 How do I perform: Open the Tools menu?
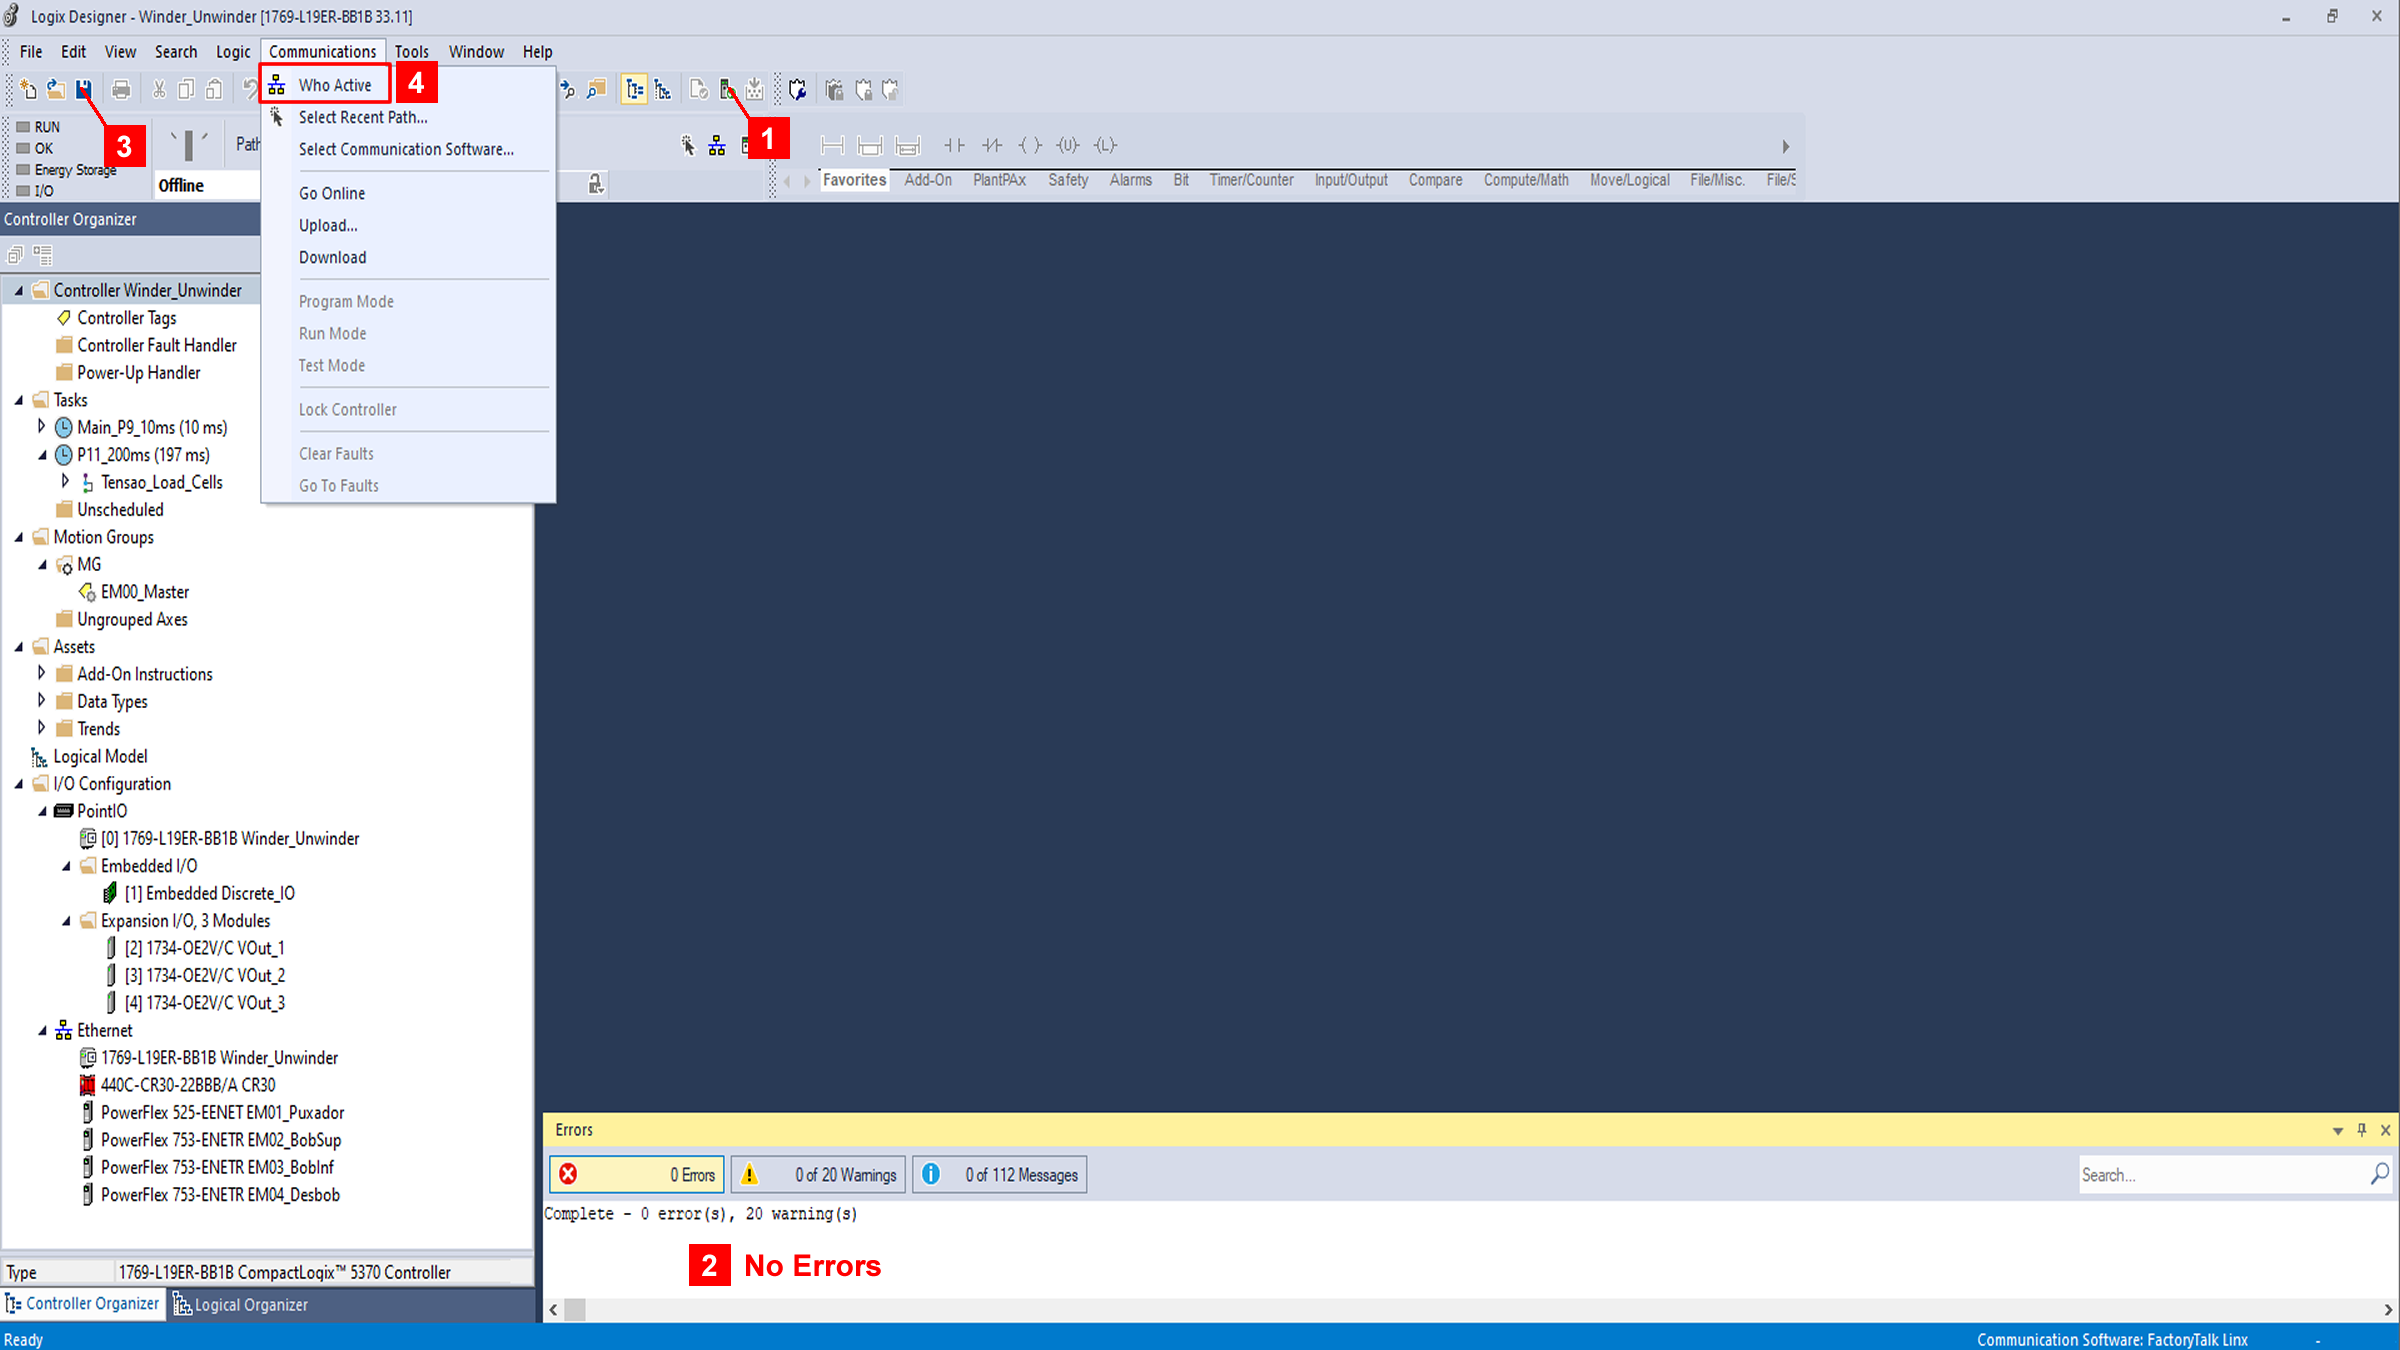[411, 52]
